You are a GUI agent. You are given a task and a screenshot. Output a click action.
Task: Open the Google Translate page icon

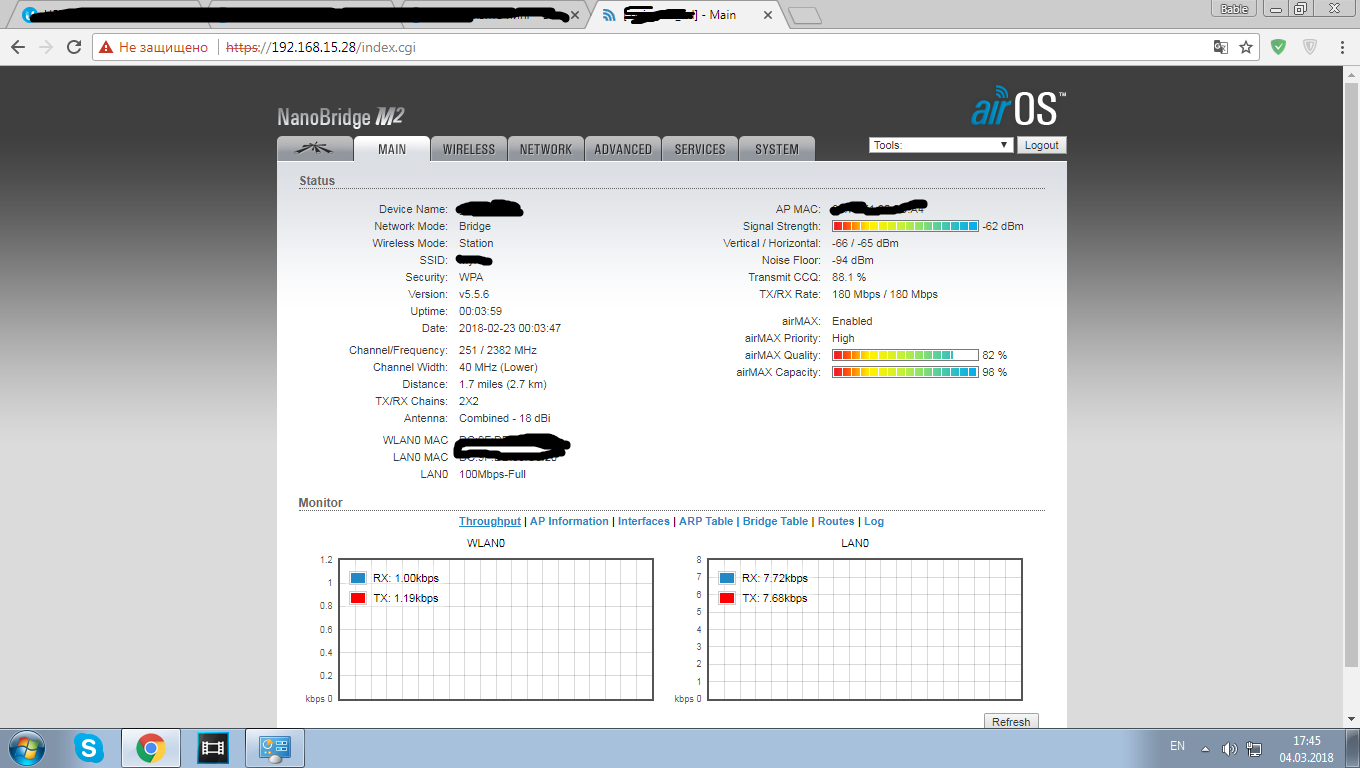[x=1220, y=47]
